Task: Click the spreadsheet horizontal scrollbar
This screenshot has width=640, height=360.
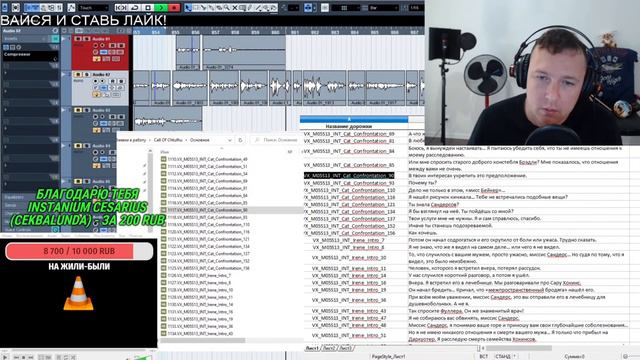Action: click(518, 348)
